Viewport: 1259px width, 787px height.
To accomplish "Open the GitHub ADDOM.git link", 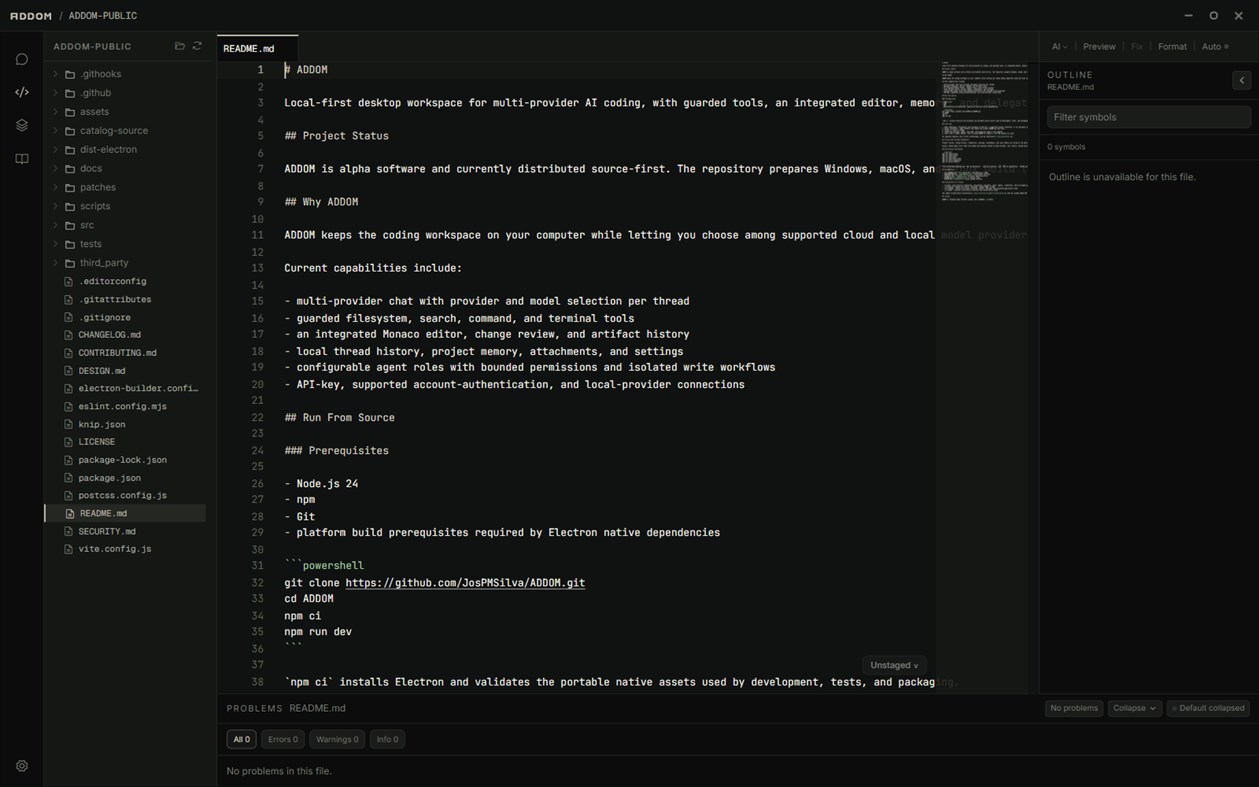I will (465, 582).
